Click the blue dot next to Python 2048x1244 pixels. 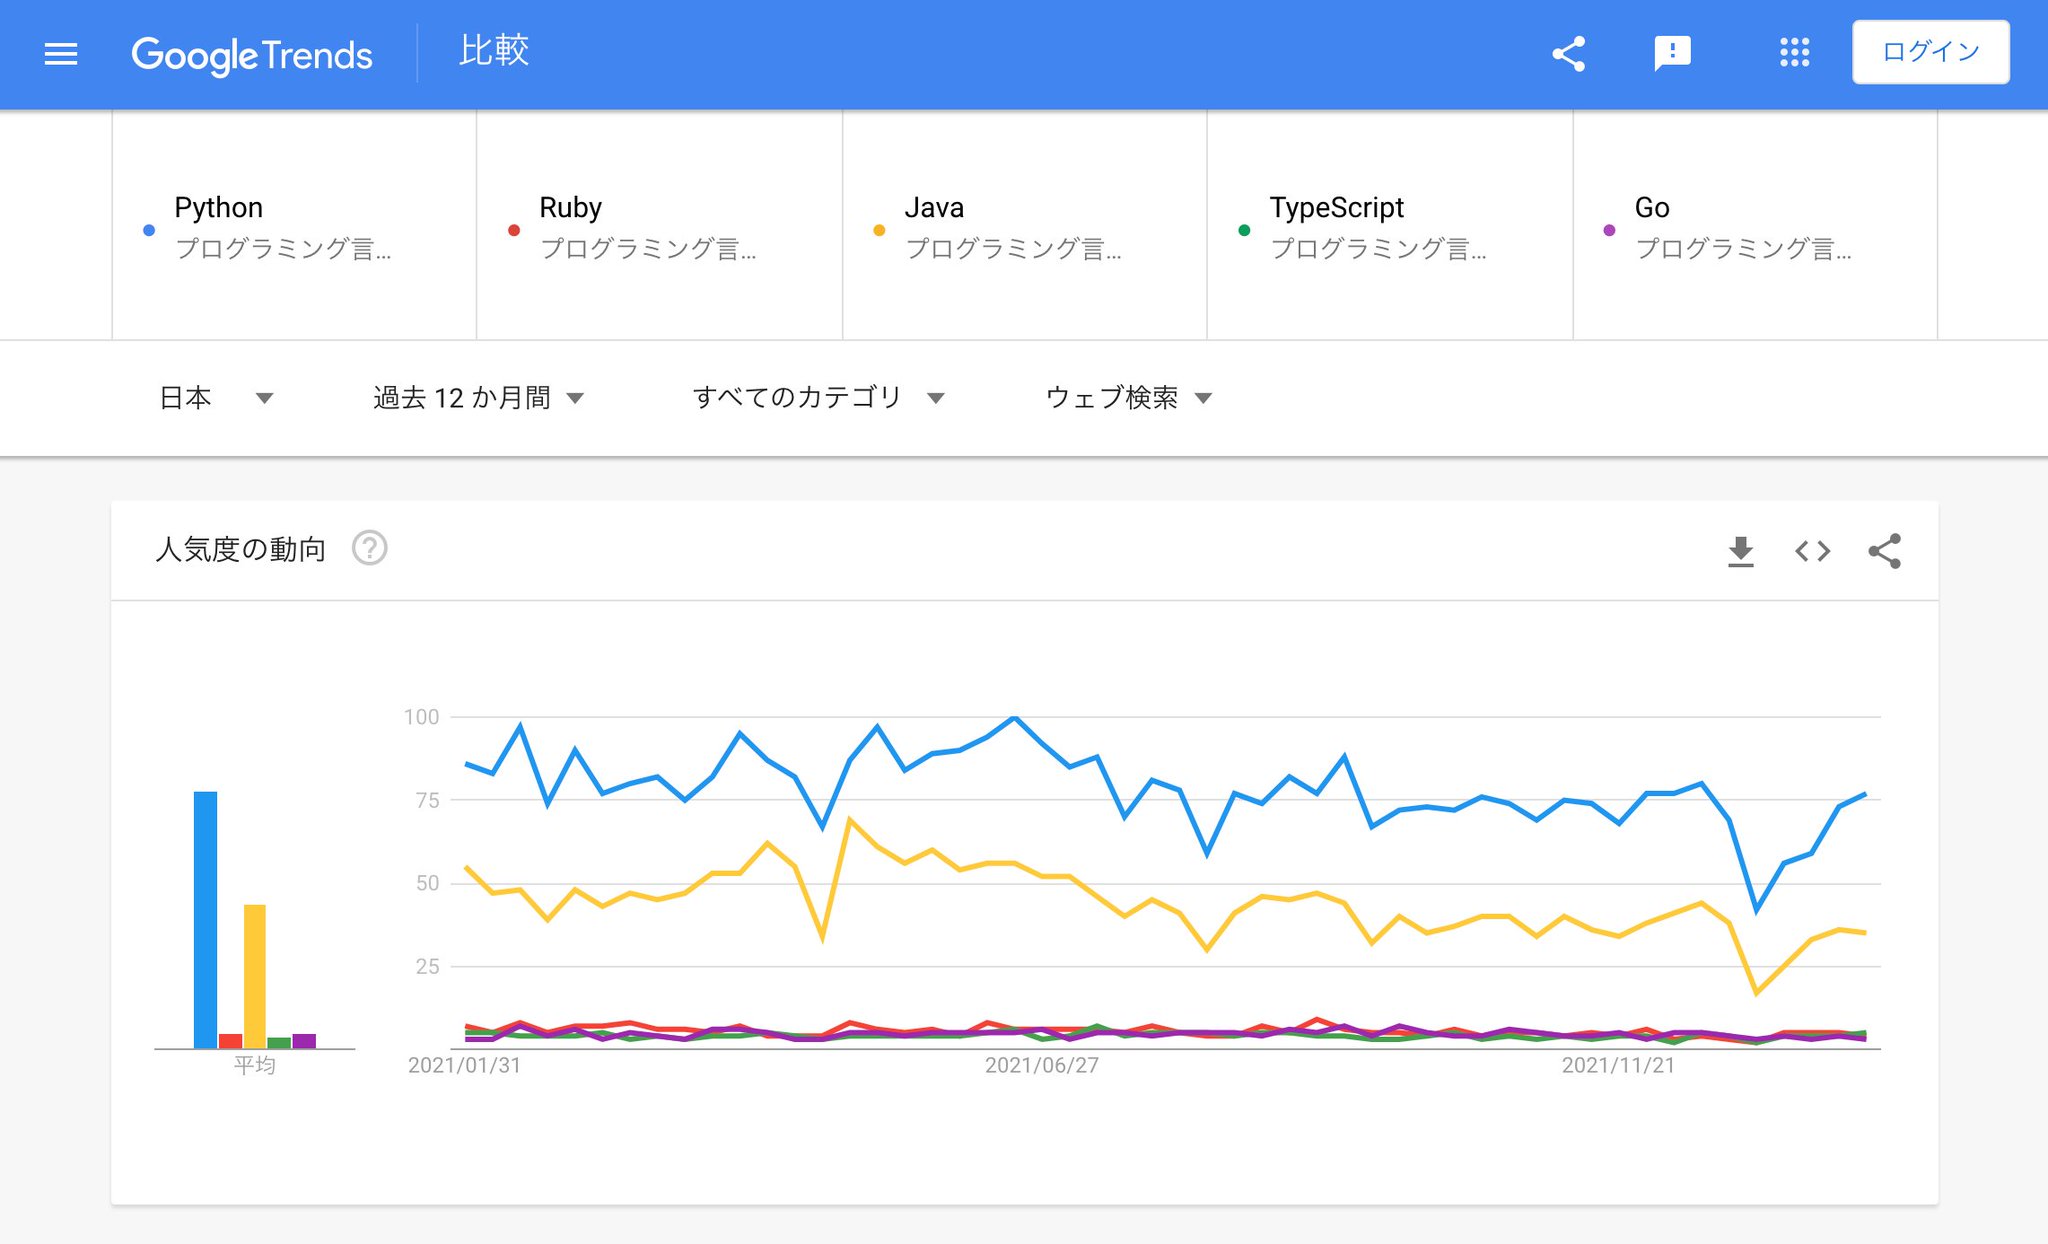(149, 230)
